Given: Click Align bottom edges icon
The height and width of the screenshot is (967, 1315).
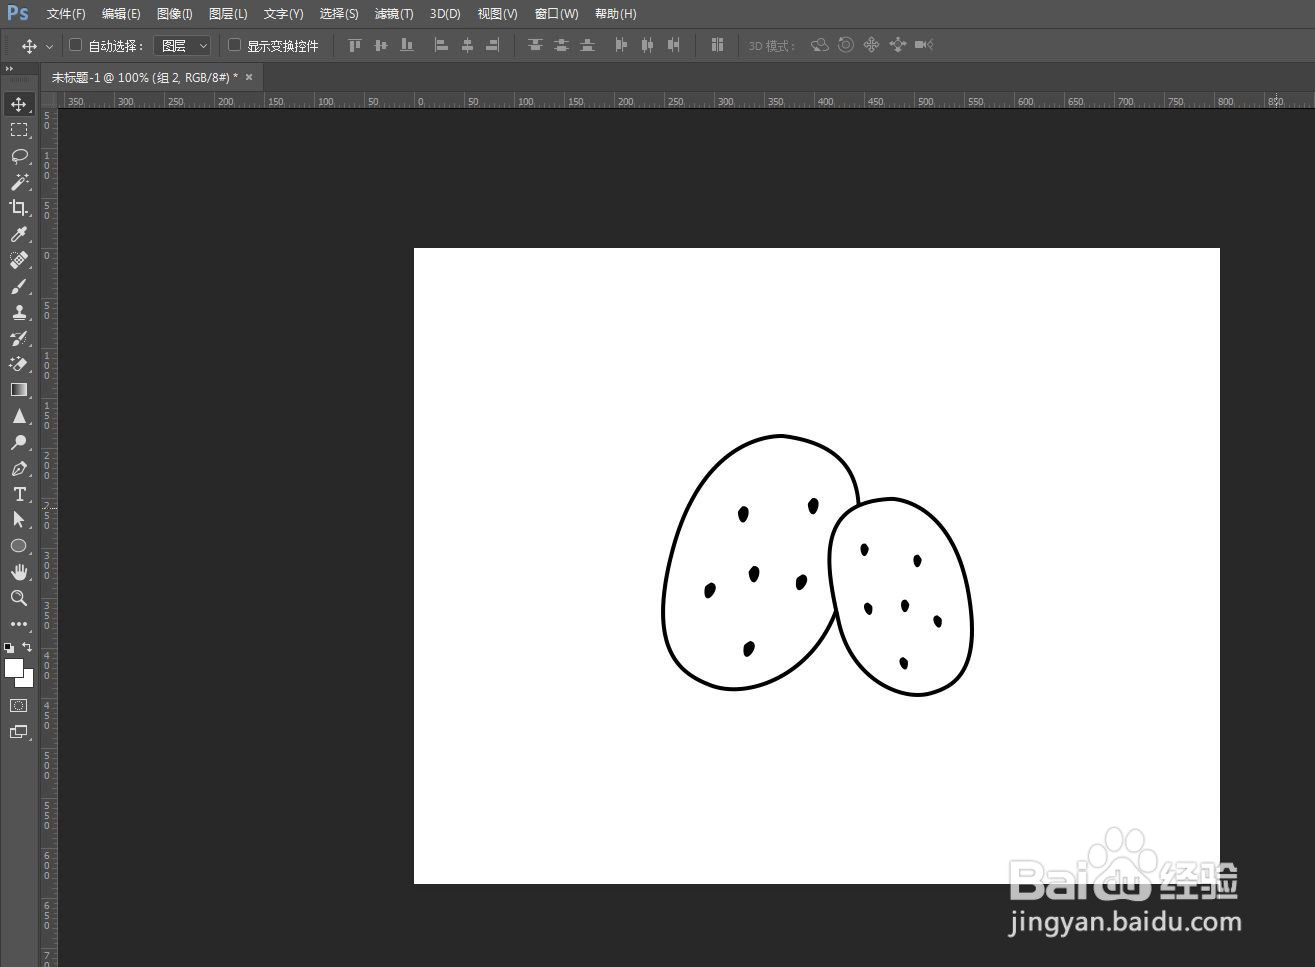Looking at the screenshot, I should 406,45.
